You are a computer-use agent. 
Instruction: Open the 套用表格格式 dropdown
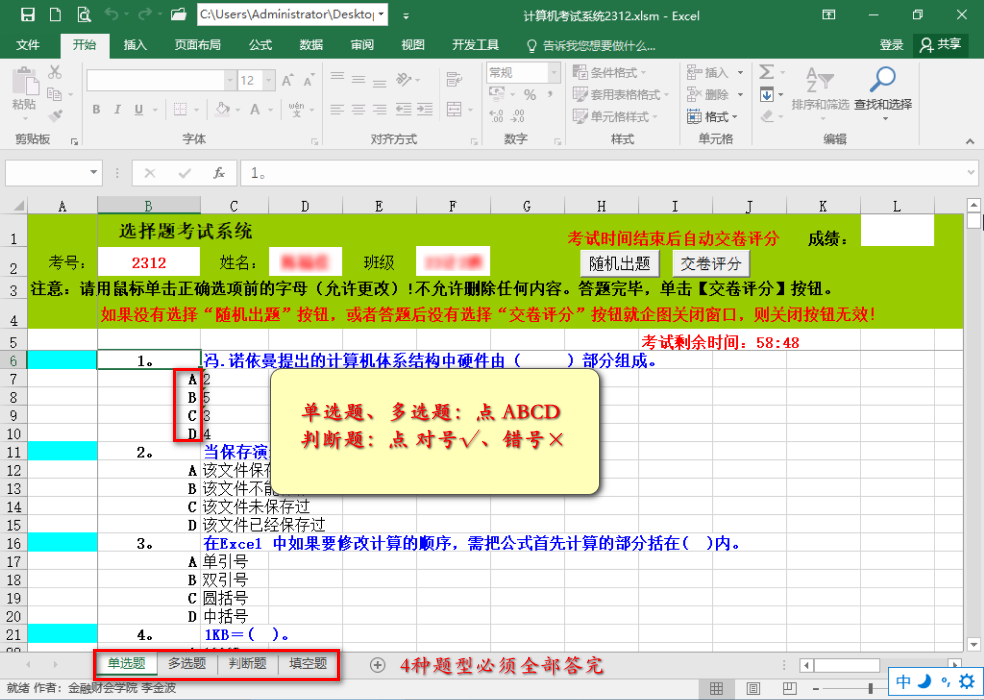[621, 95]
